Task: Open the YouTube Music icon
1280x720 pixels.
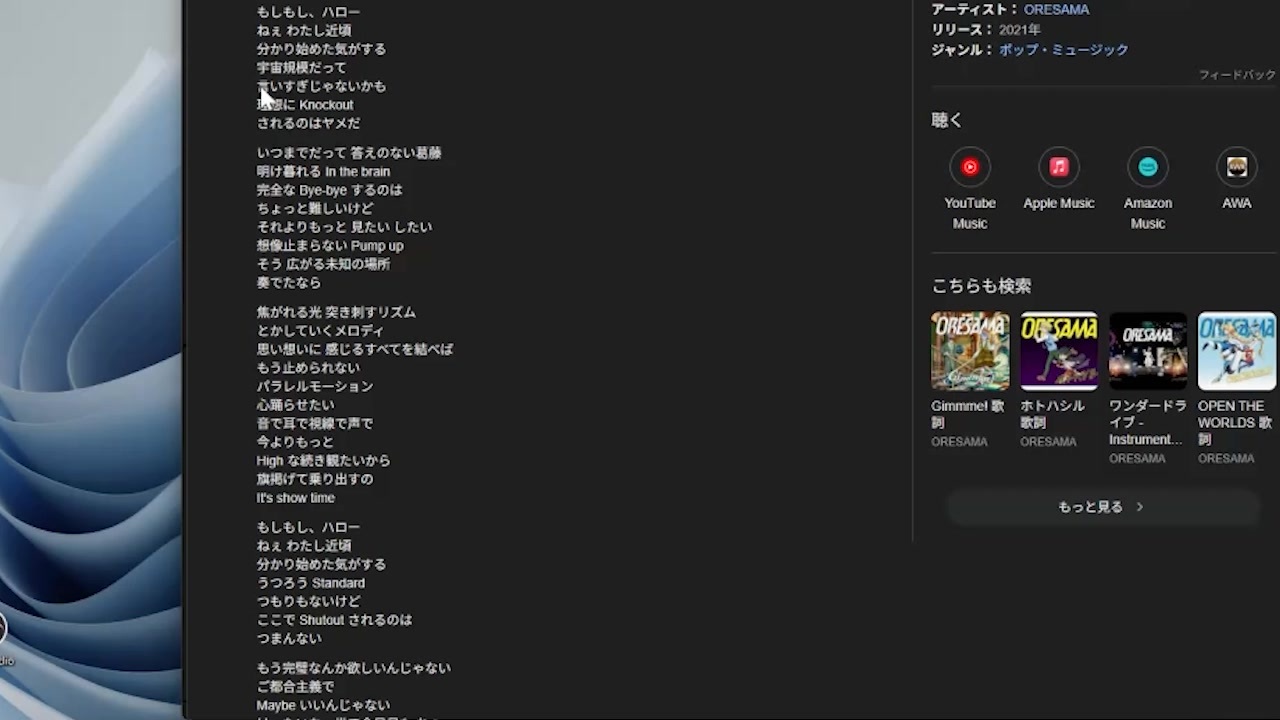Action: point(970,167)
